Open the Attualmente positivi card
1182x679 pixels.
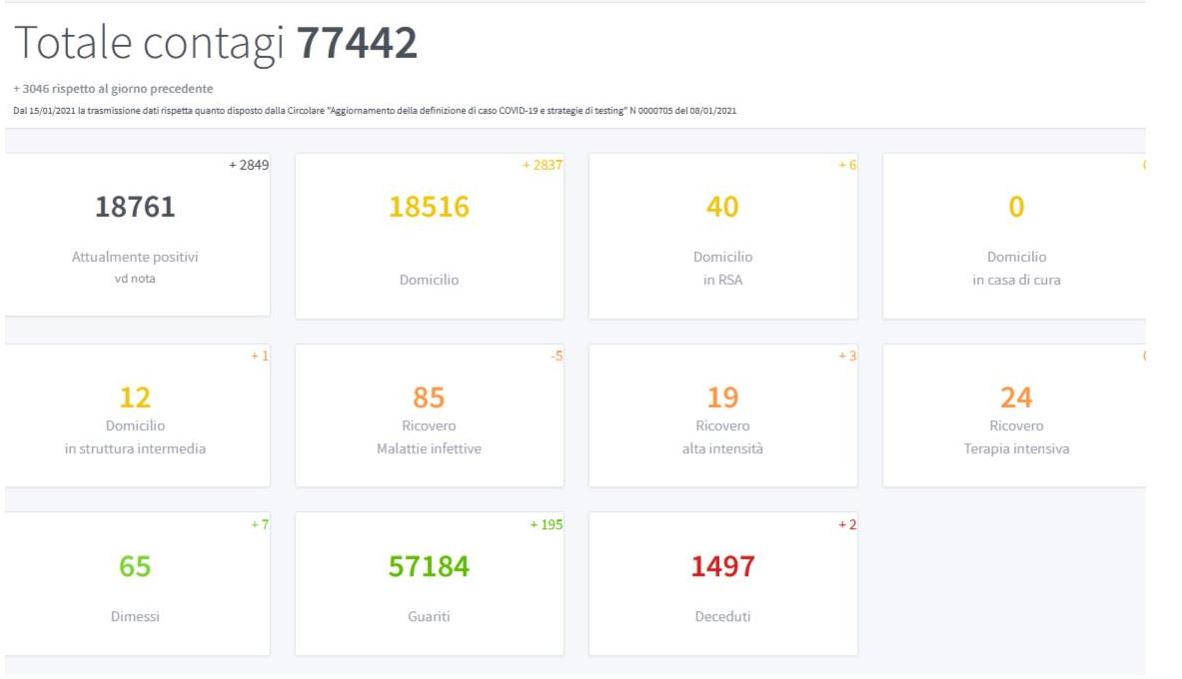click(135, 236)
